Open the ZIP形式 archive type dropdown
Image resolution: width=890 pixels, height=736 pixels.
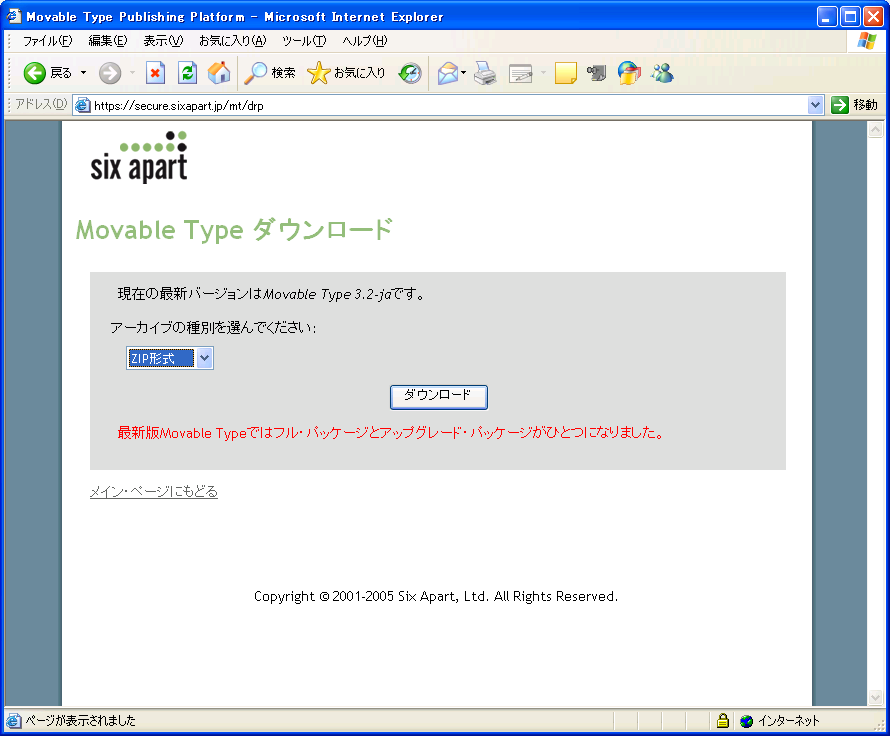point(170,358)
